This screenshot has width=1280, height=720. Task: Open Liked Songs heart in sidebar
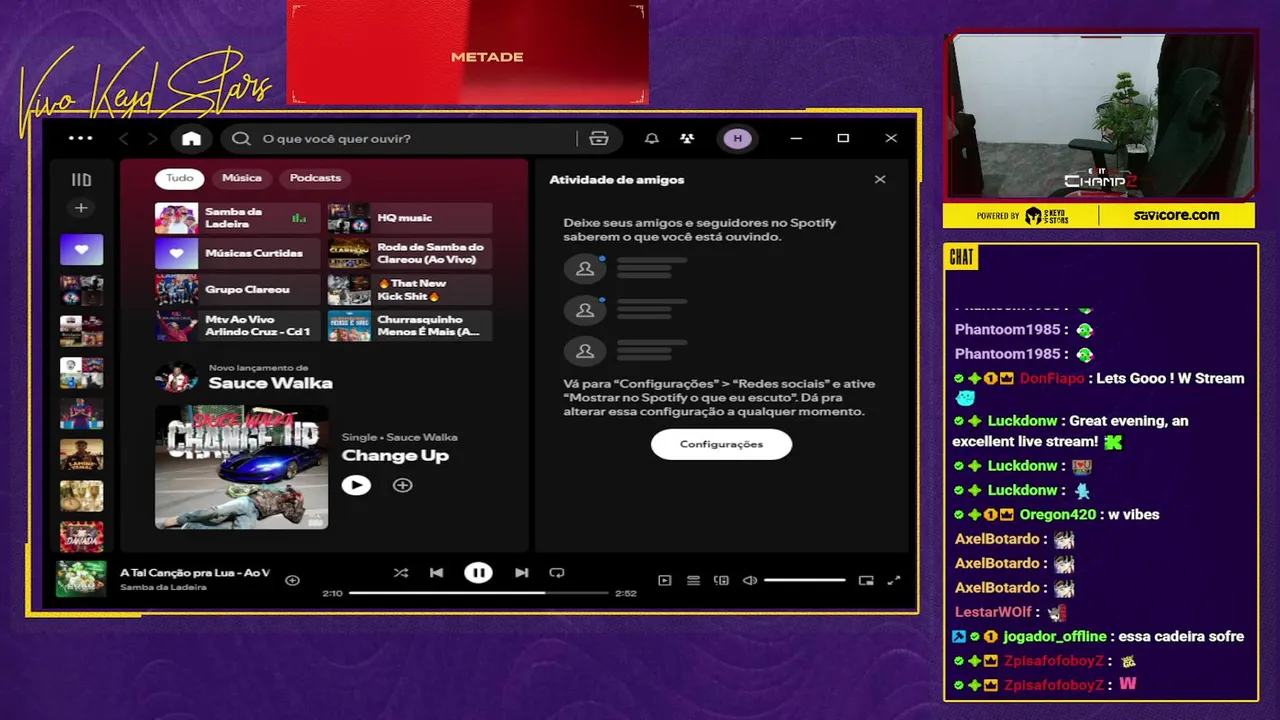81,249
